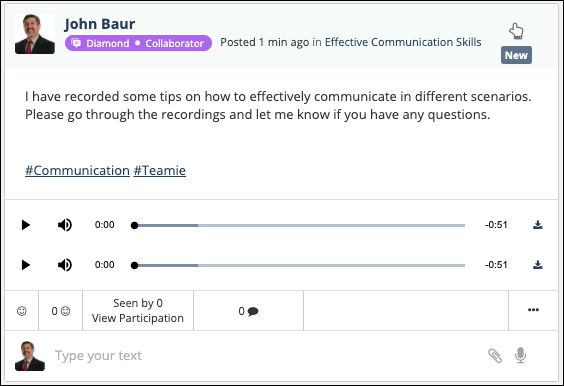This screenshot has width=564, height=386.
Task: Open View Participation details
Action: tap(138, 318)
